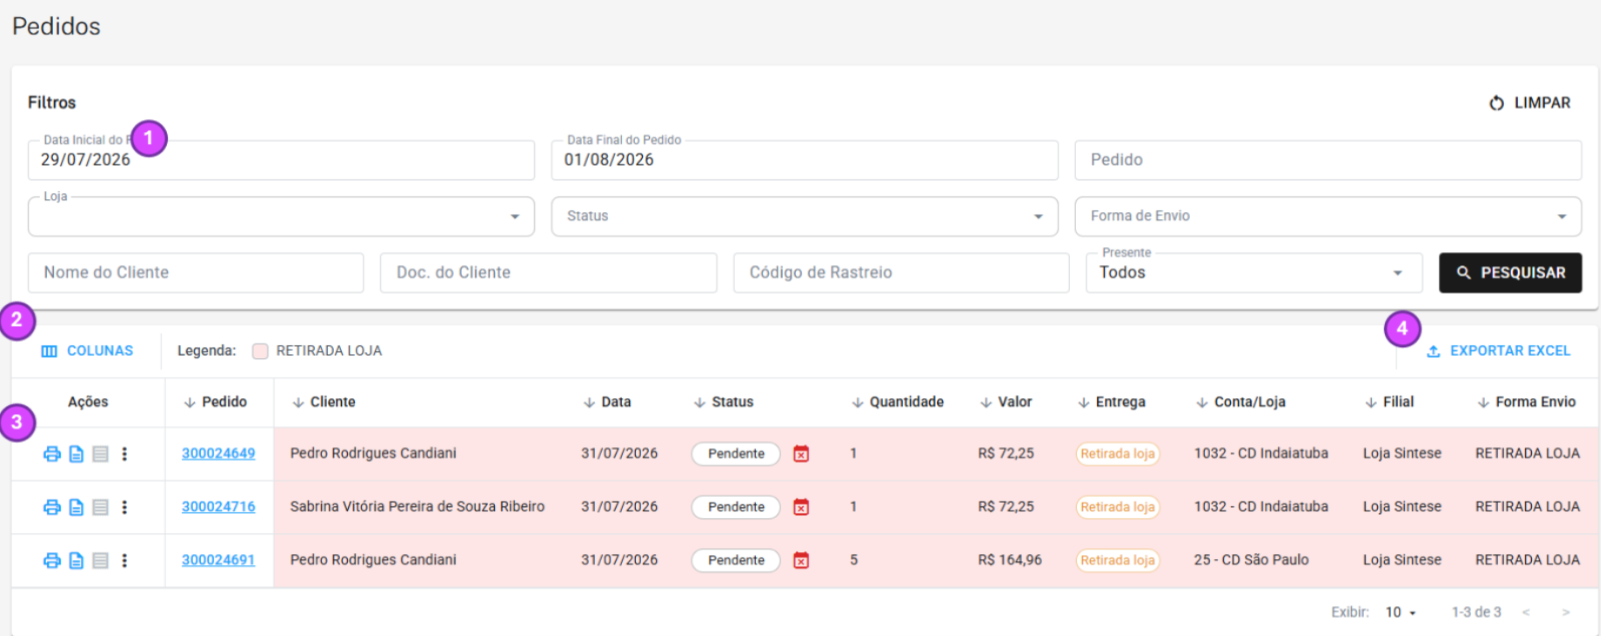Click red calendar icon for Sabrina's order
Screen dimensions: 1601x636
[801, 507]
